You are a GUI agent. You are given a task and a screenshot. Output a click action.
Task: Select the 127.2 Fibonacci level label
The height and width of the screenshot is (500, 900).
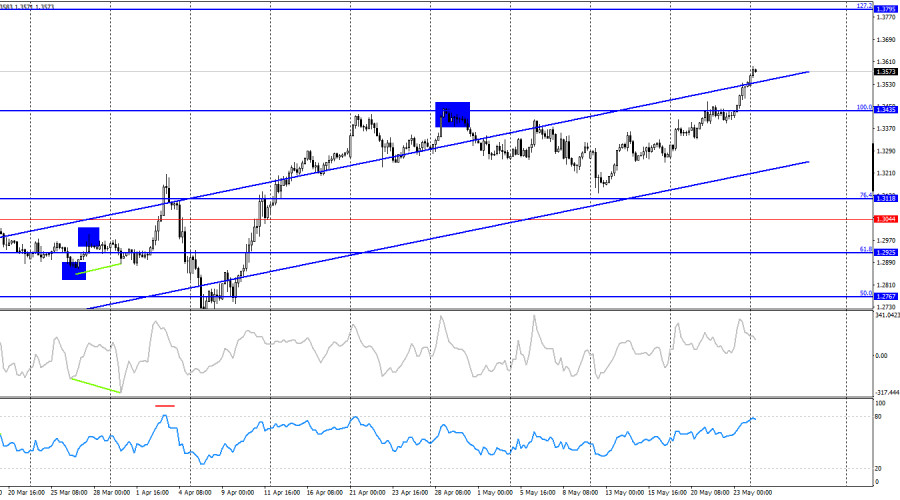864,6
